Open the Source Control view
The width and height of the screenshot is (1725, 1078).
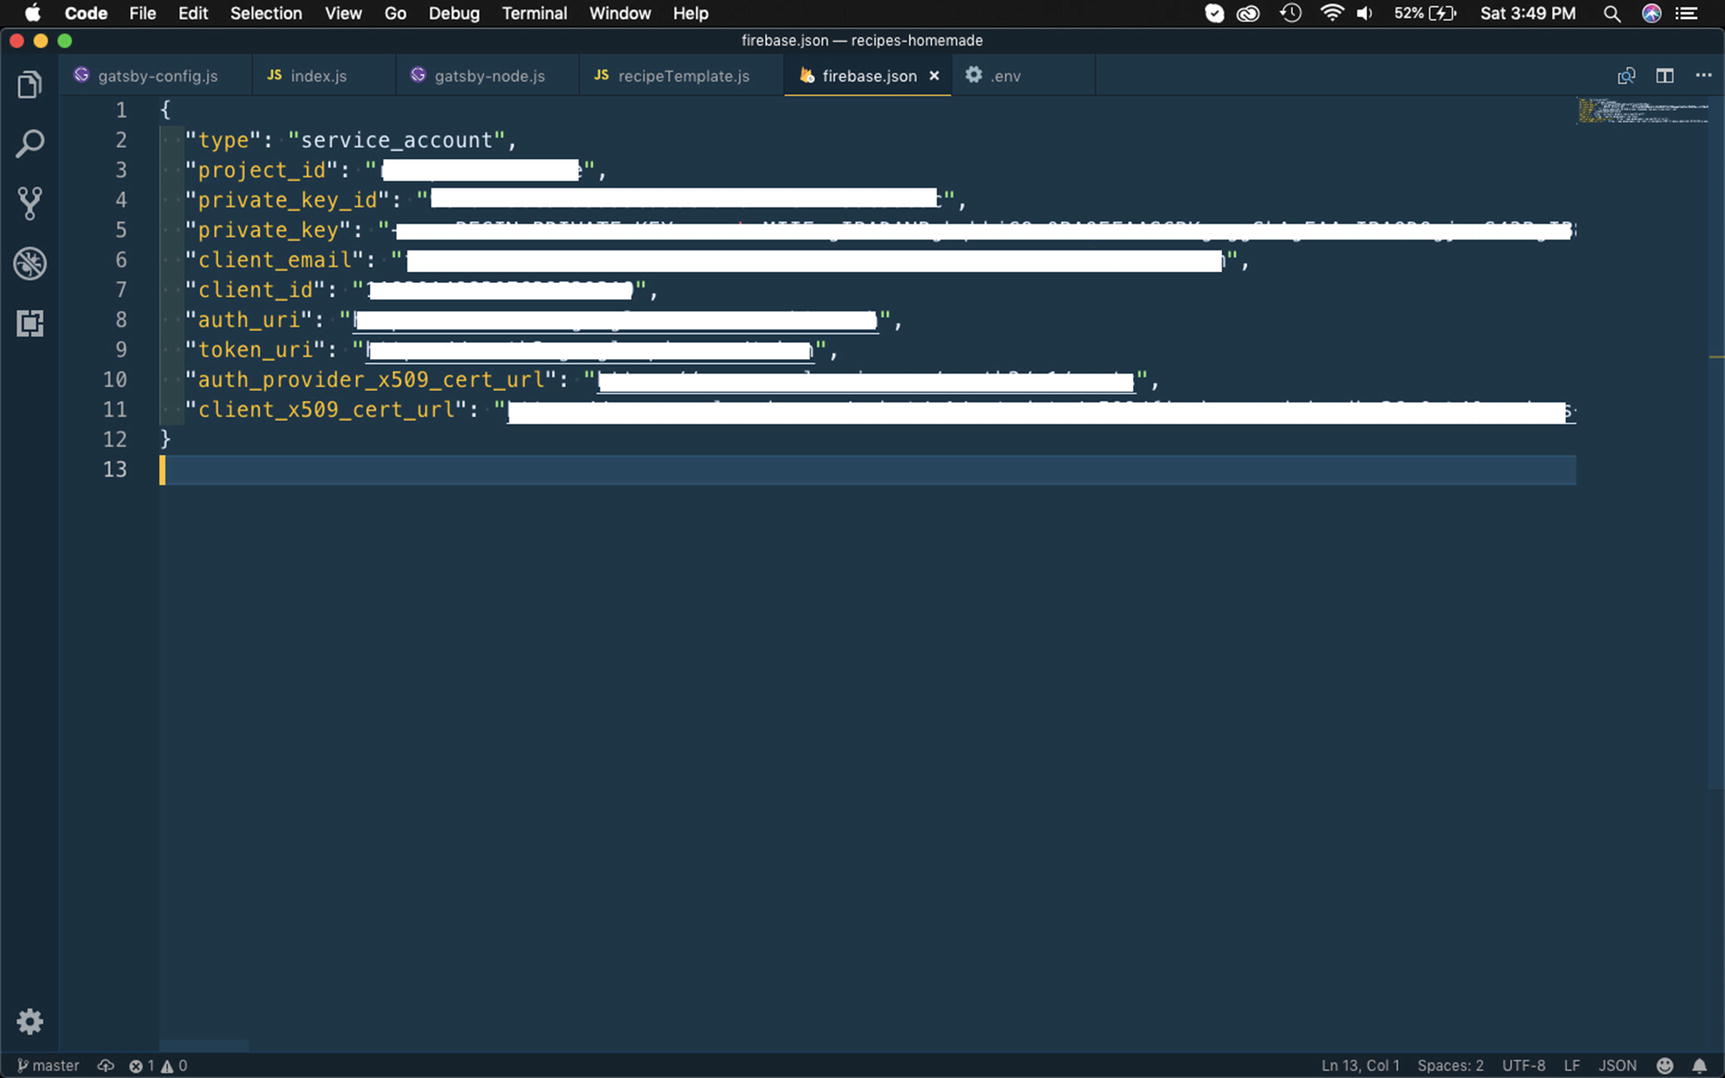(30, 203)
